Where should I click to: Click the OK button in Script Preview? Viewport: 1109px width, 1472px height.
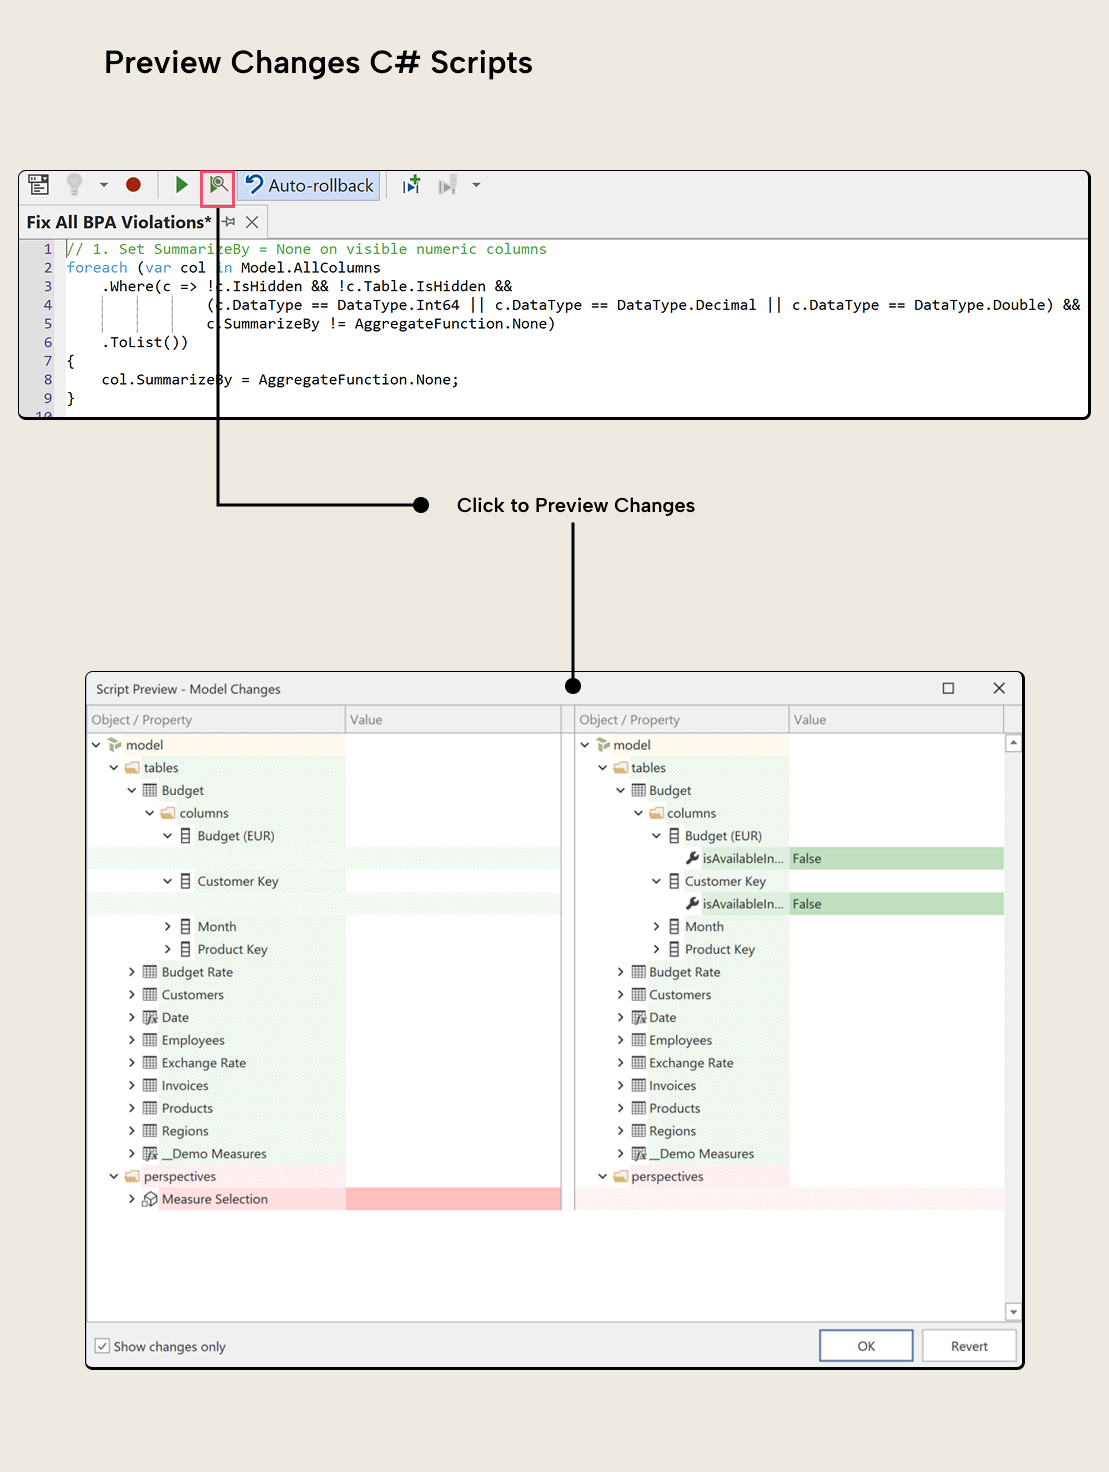click(865, 1345)
